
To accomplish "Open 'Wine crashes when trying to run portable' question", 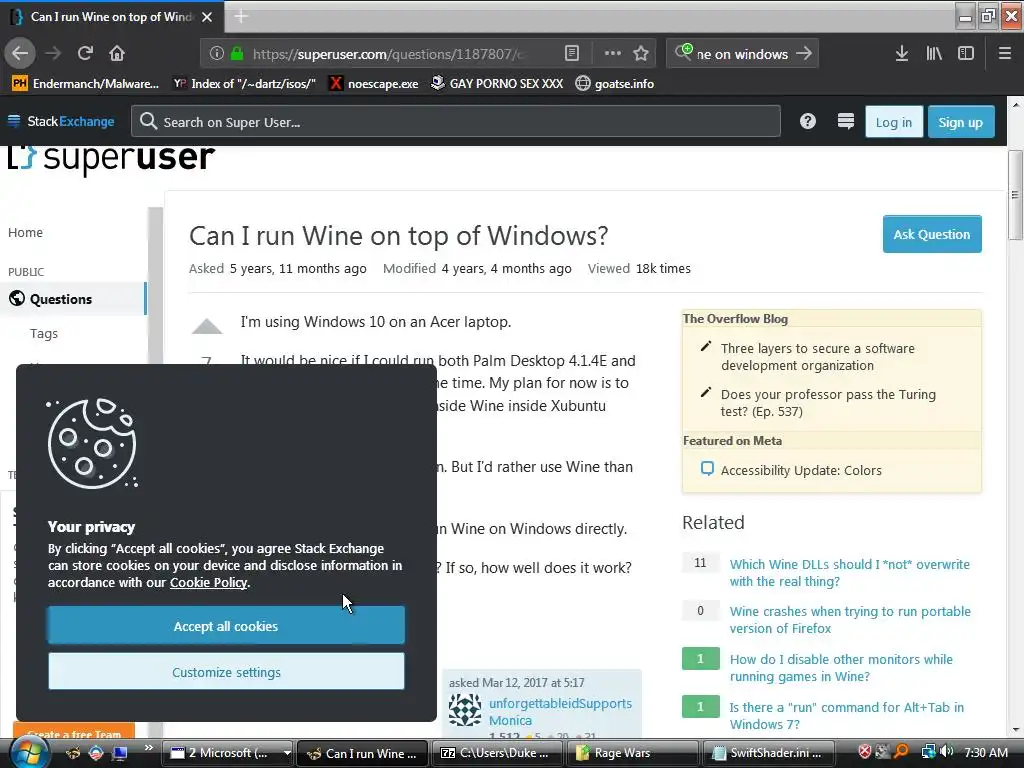I will [x=850, y=620].
